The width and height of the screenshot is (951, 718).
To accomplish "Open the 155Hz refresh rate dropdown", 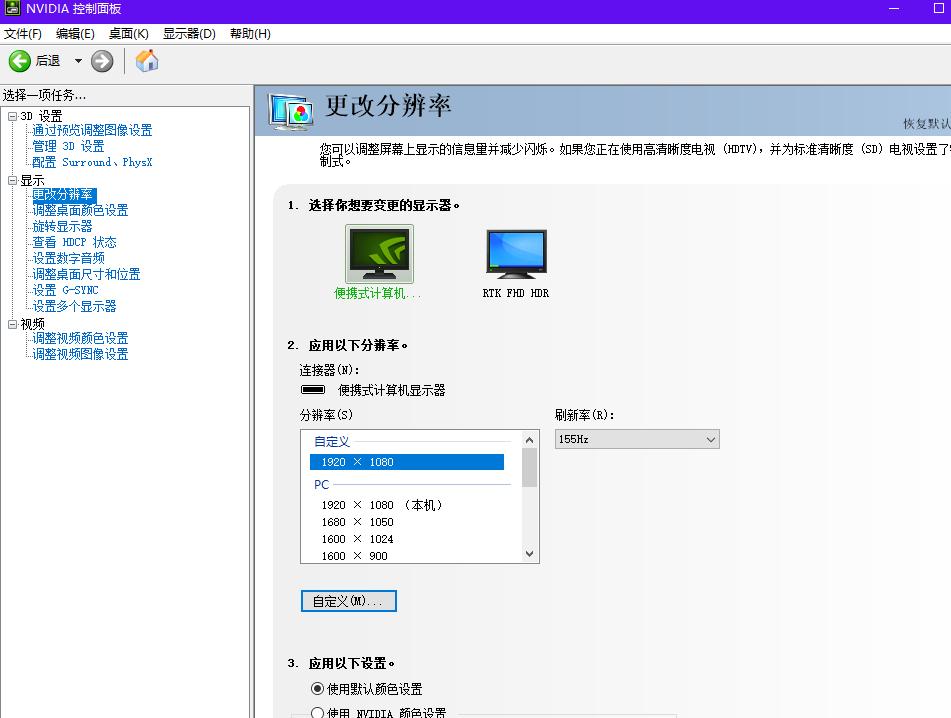I will pyautogui.click(x=637, y=439).
